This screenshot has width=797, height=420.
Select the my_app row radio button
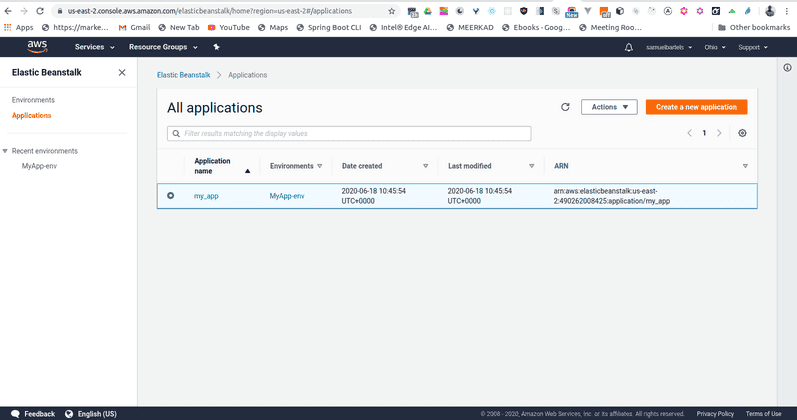pos(171,196)
